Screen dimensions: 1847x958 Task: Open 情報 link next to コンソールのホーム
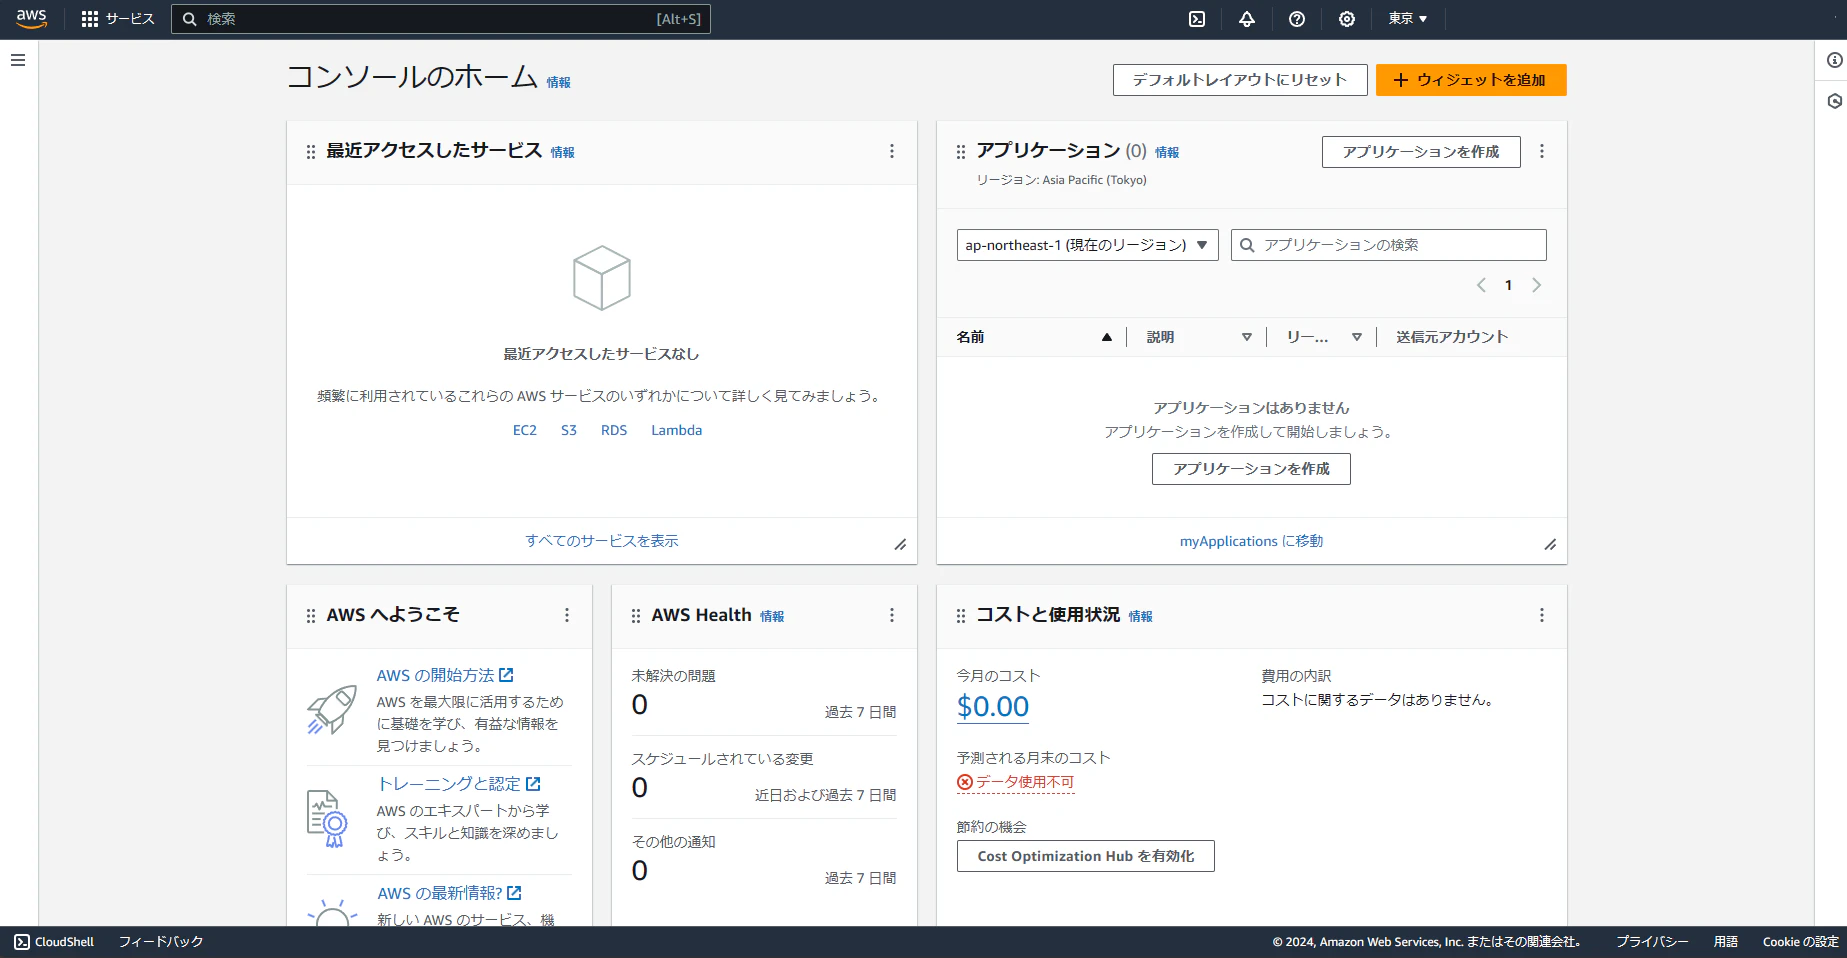558,83
